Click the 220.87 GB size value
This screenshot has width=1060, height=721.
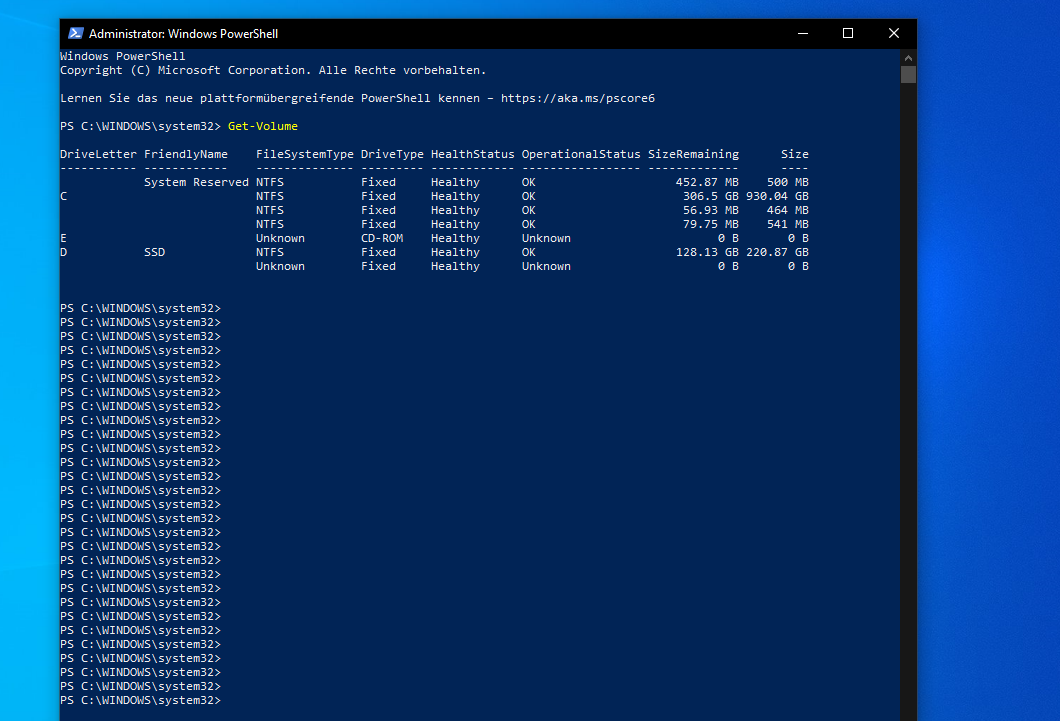[x=777, y=252]
